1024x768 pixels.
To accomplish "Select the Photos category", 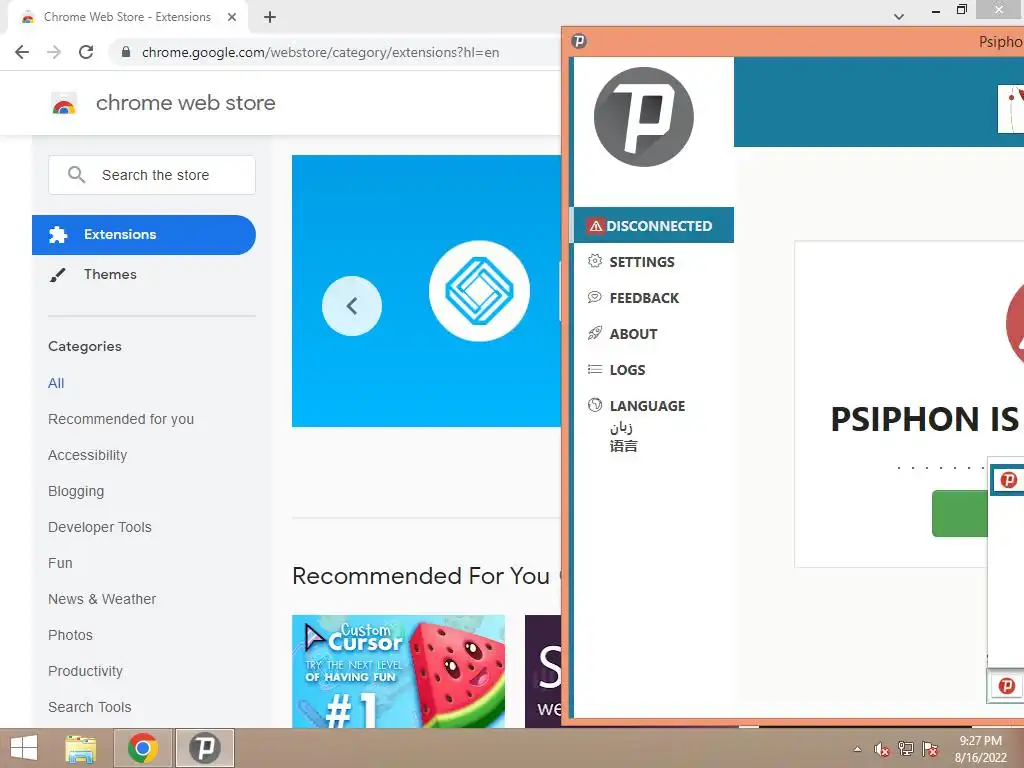I will click(70, 635).
